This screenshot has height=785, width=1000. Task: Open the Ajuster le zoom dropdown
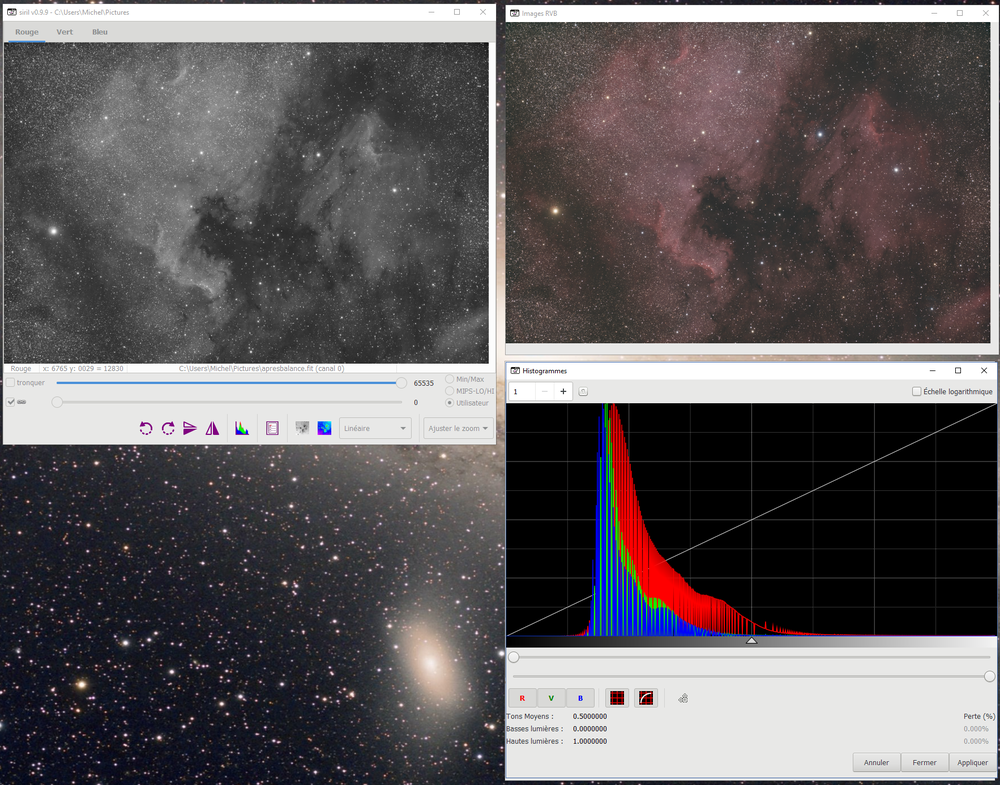pos(458,429)
